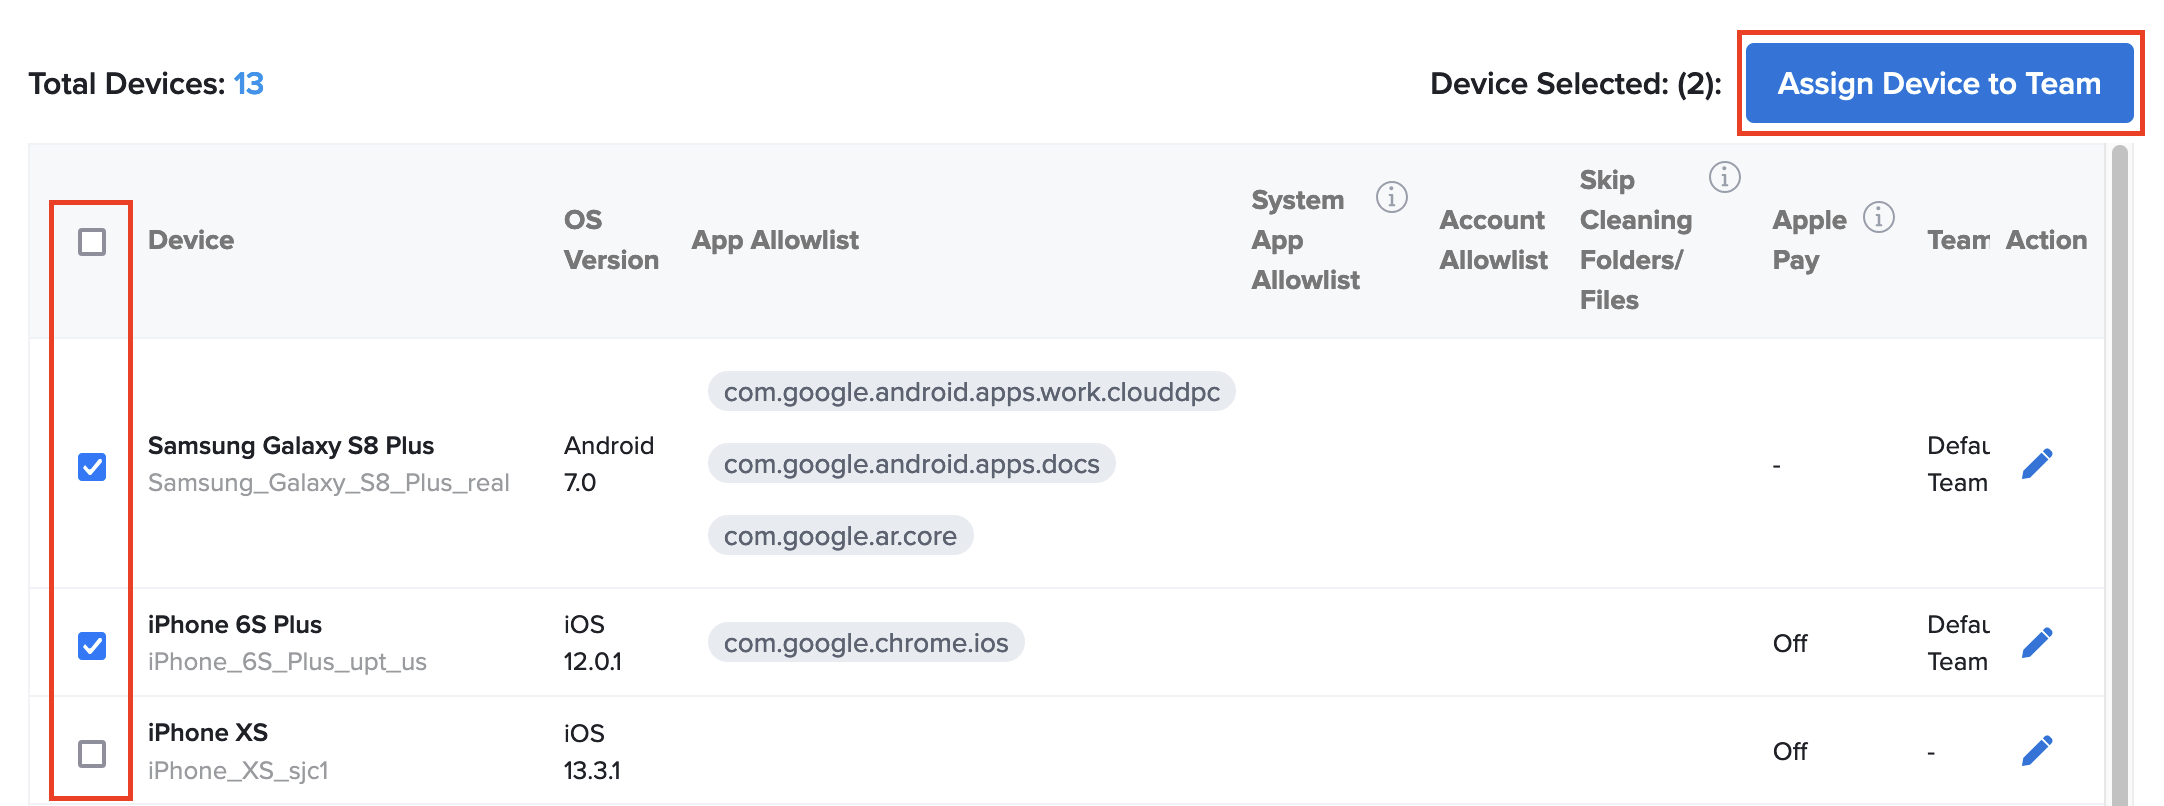Click the Device column header
2164x806 pixels.
click(x=191, y=240)
